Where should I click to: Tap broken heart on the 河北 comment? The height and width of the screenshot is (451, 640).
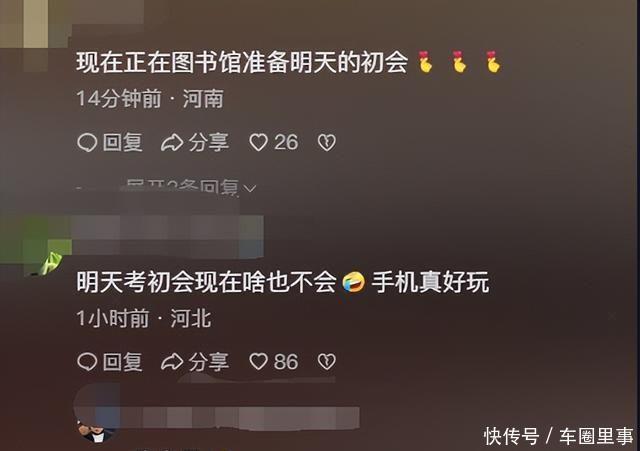327,362
